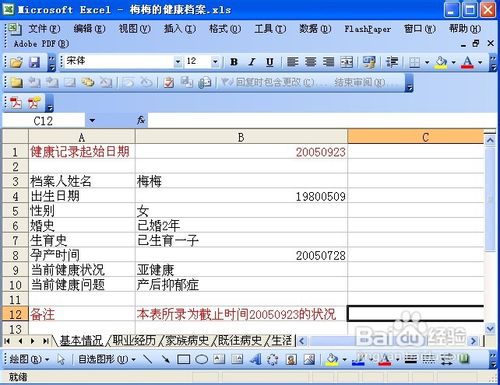Insert diagram or organization chart icon
The width and height of the screenshot is (500, 385).
tap(273, 359)
